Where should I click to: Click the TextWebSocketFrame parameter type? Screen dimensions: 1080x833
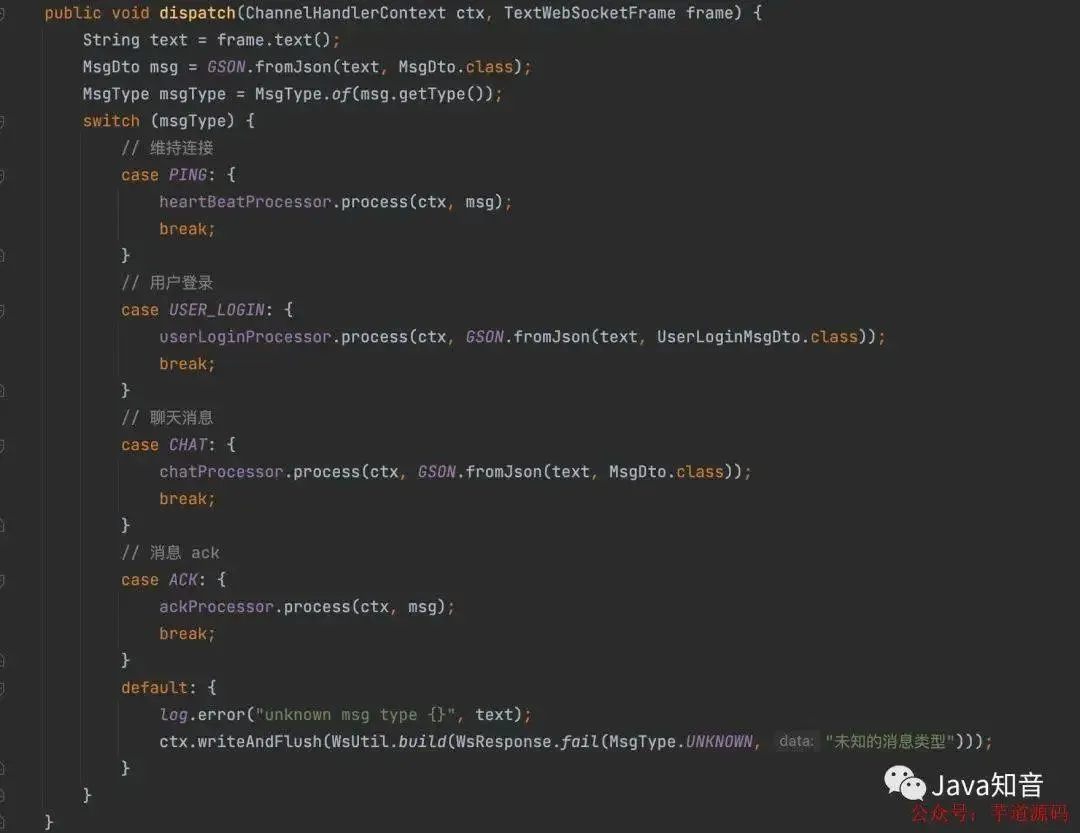[590, 13]
